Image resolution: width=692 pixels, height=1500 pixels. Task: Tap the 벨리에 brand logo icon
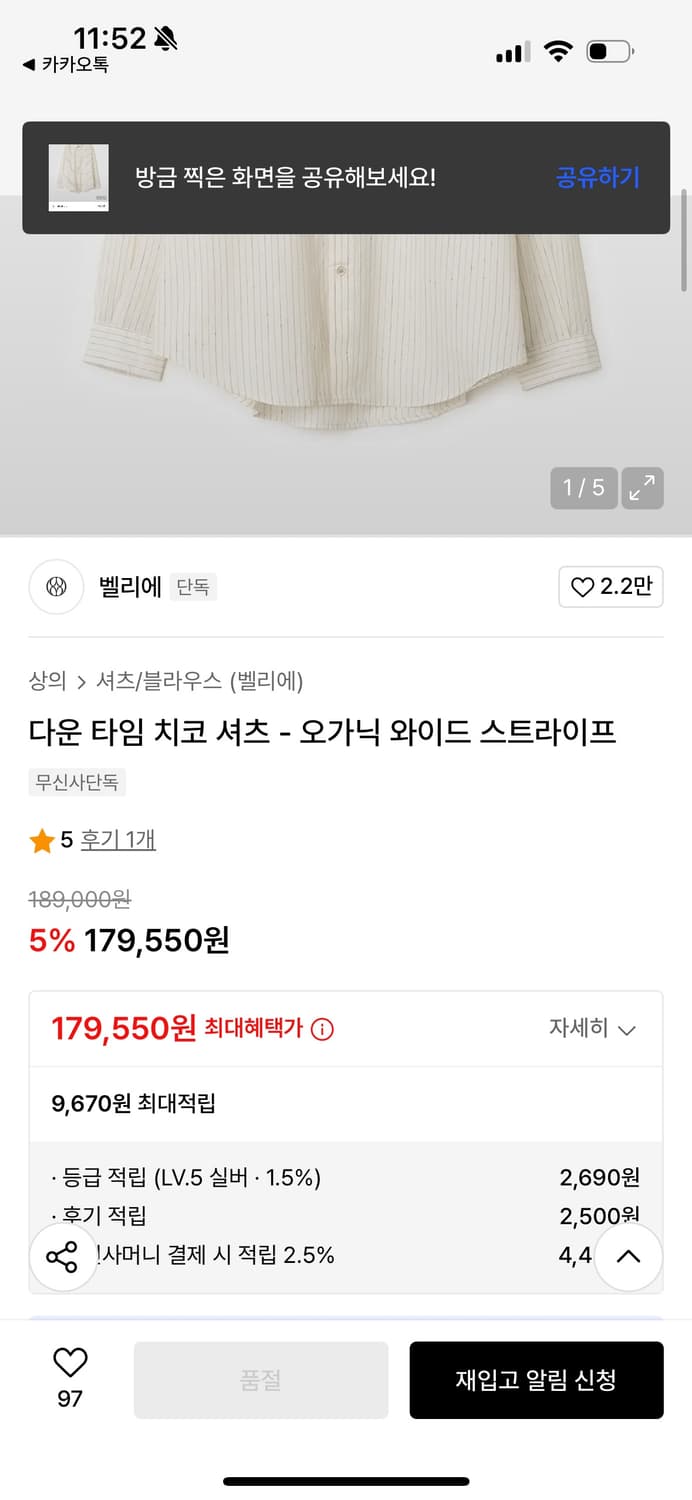55,587
